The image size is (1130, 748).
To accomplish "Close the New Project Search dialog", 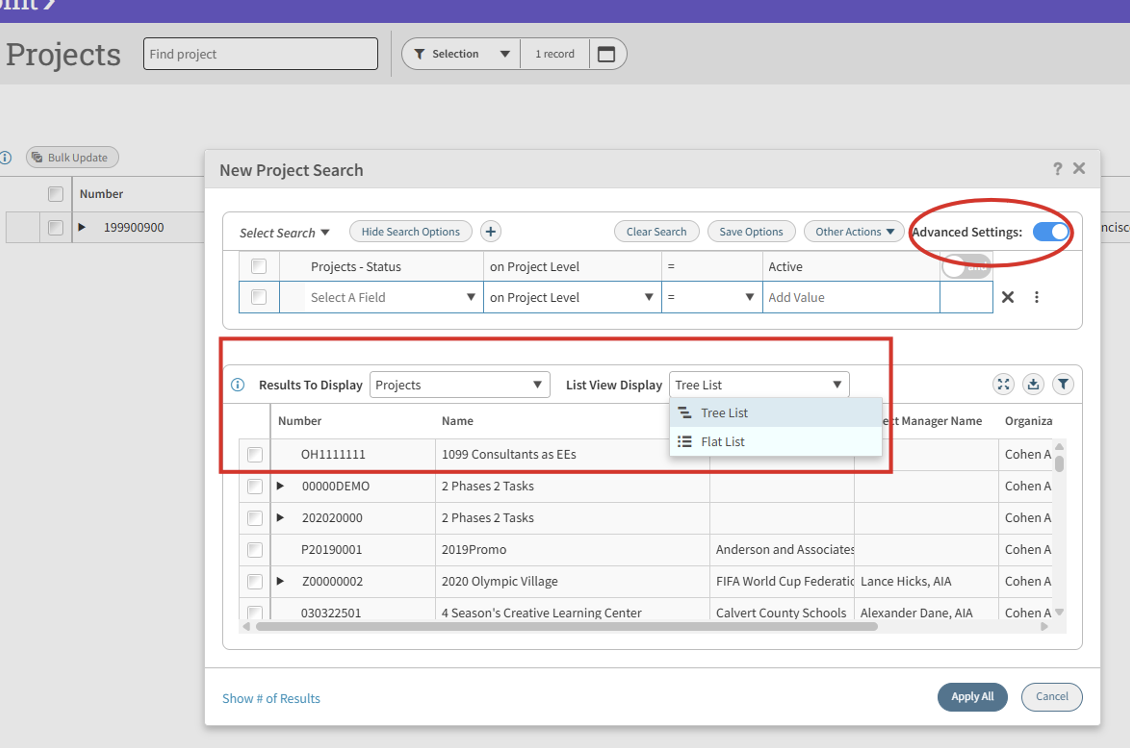I will pos(1079,168).
